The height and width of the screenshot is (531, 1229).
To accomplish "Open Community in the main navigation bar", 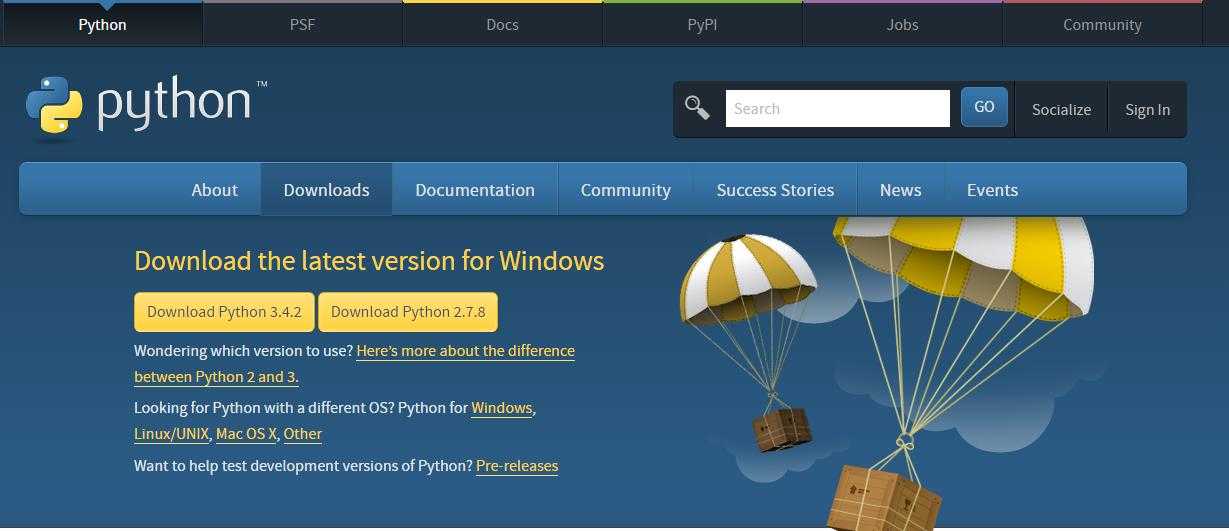I will click(626, 189).
